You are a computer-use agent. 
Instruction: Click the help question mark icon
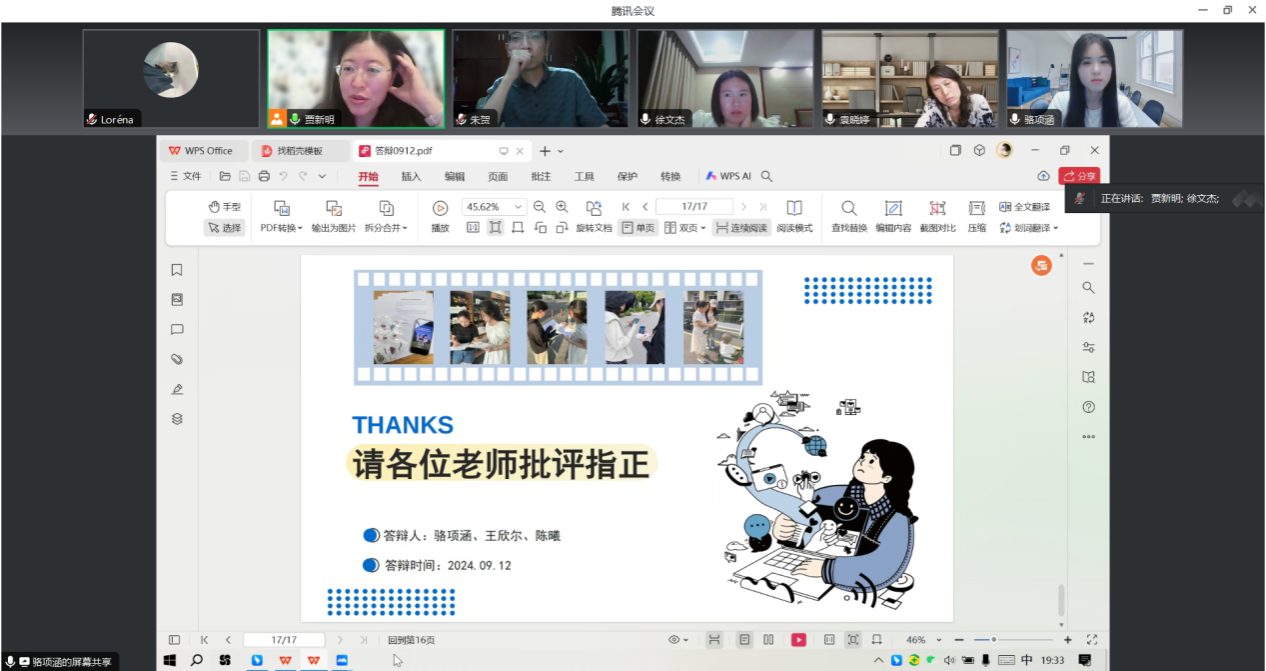click(1089, 407)
